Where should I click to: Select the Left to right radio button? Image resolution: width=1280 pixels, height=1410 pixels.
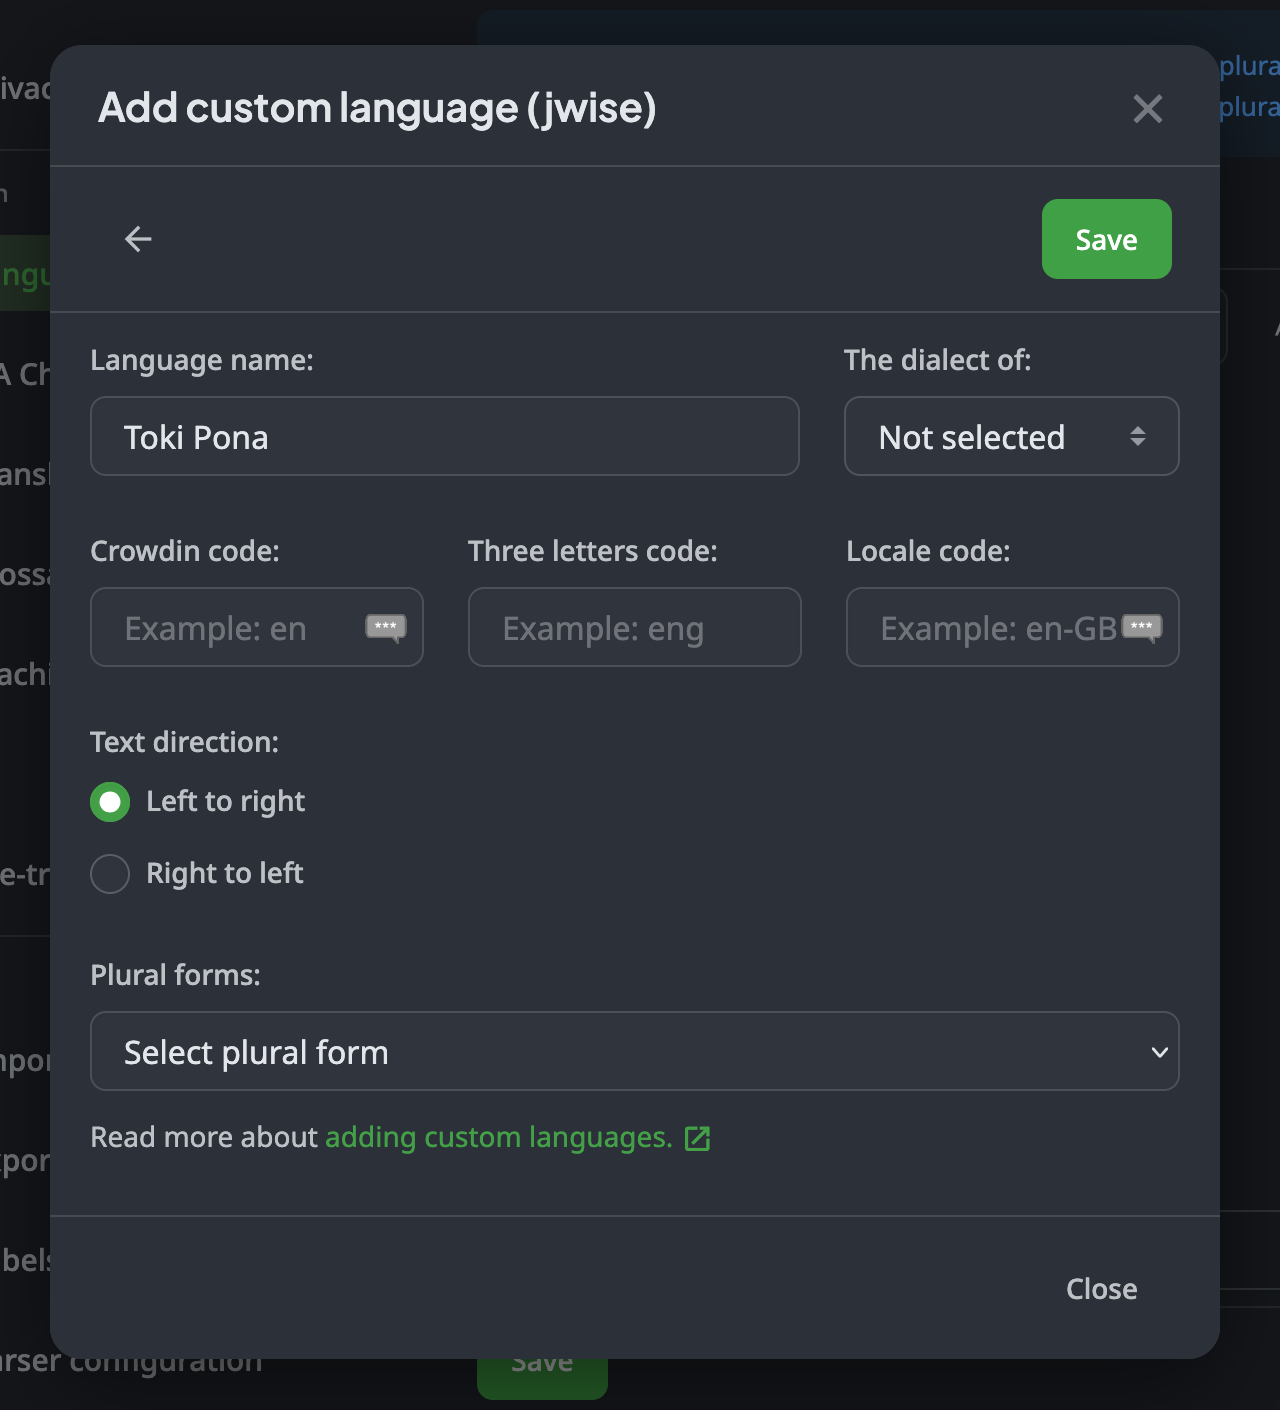110,802
